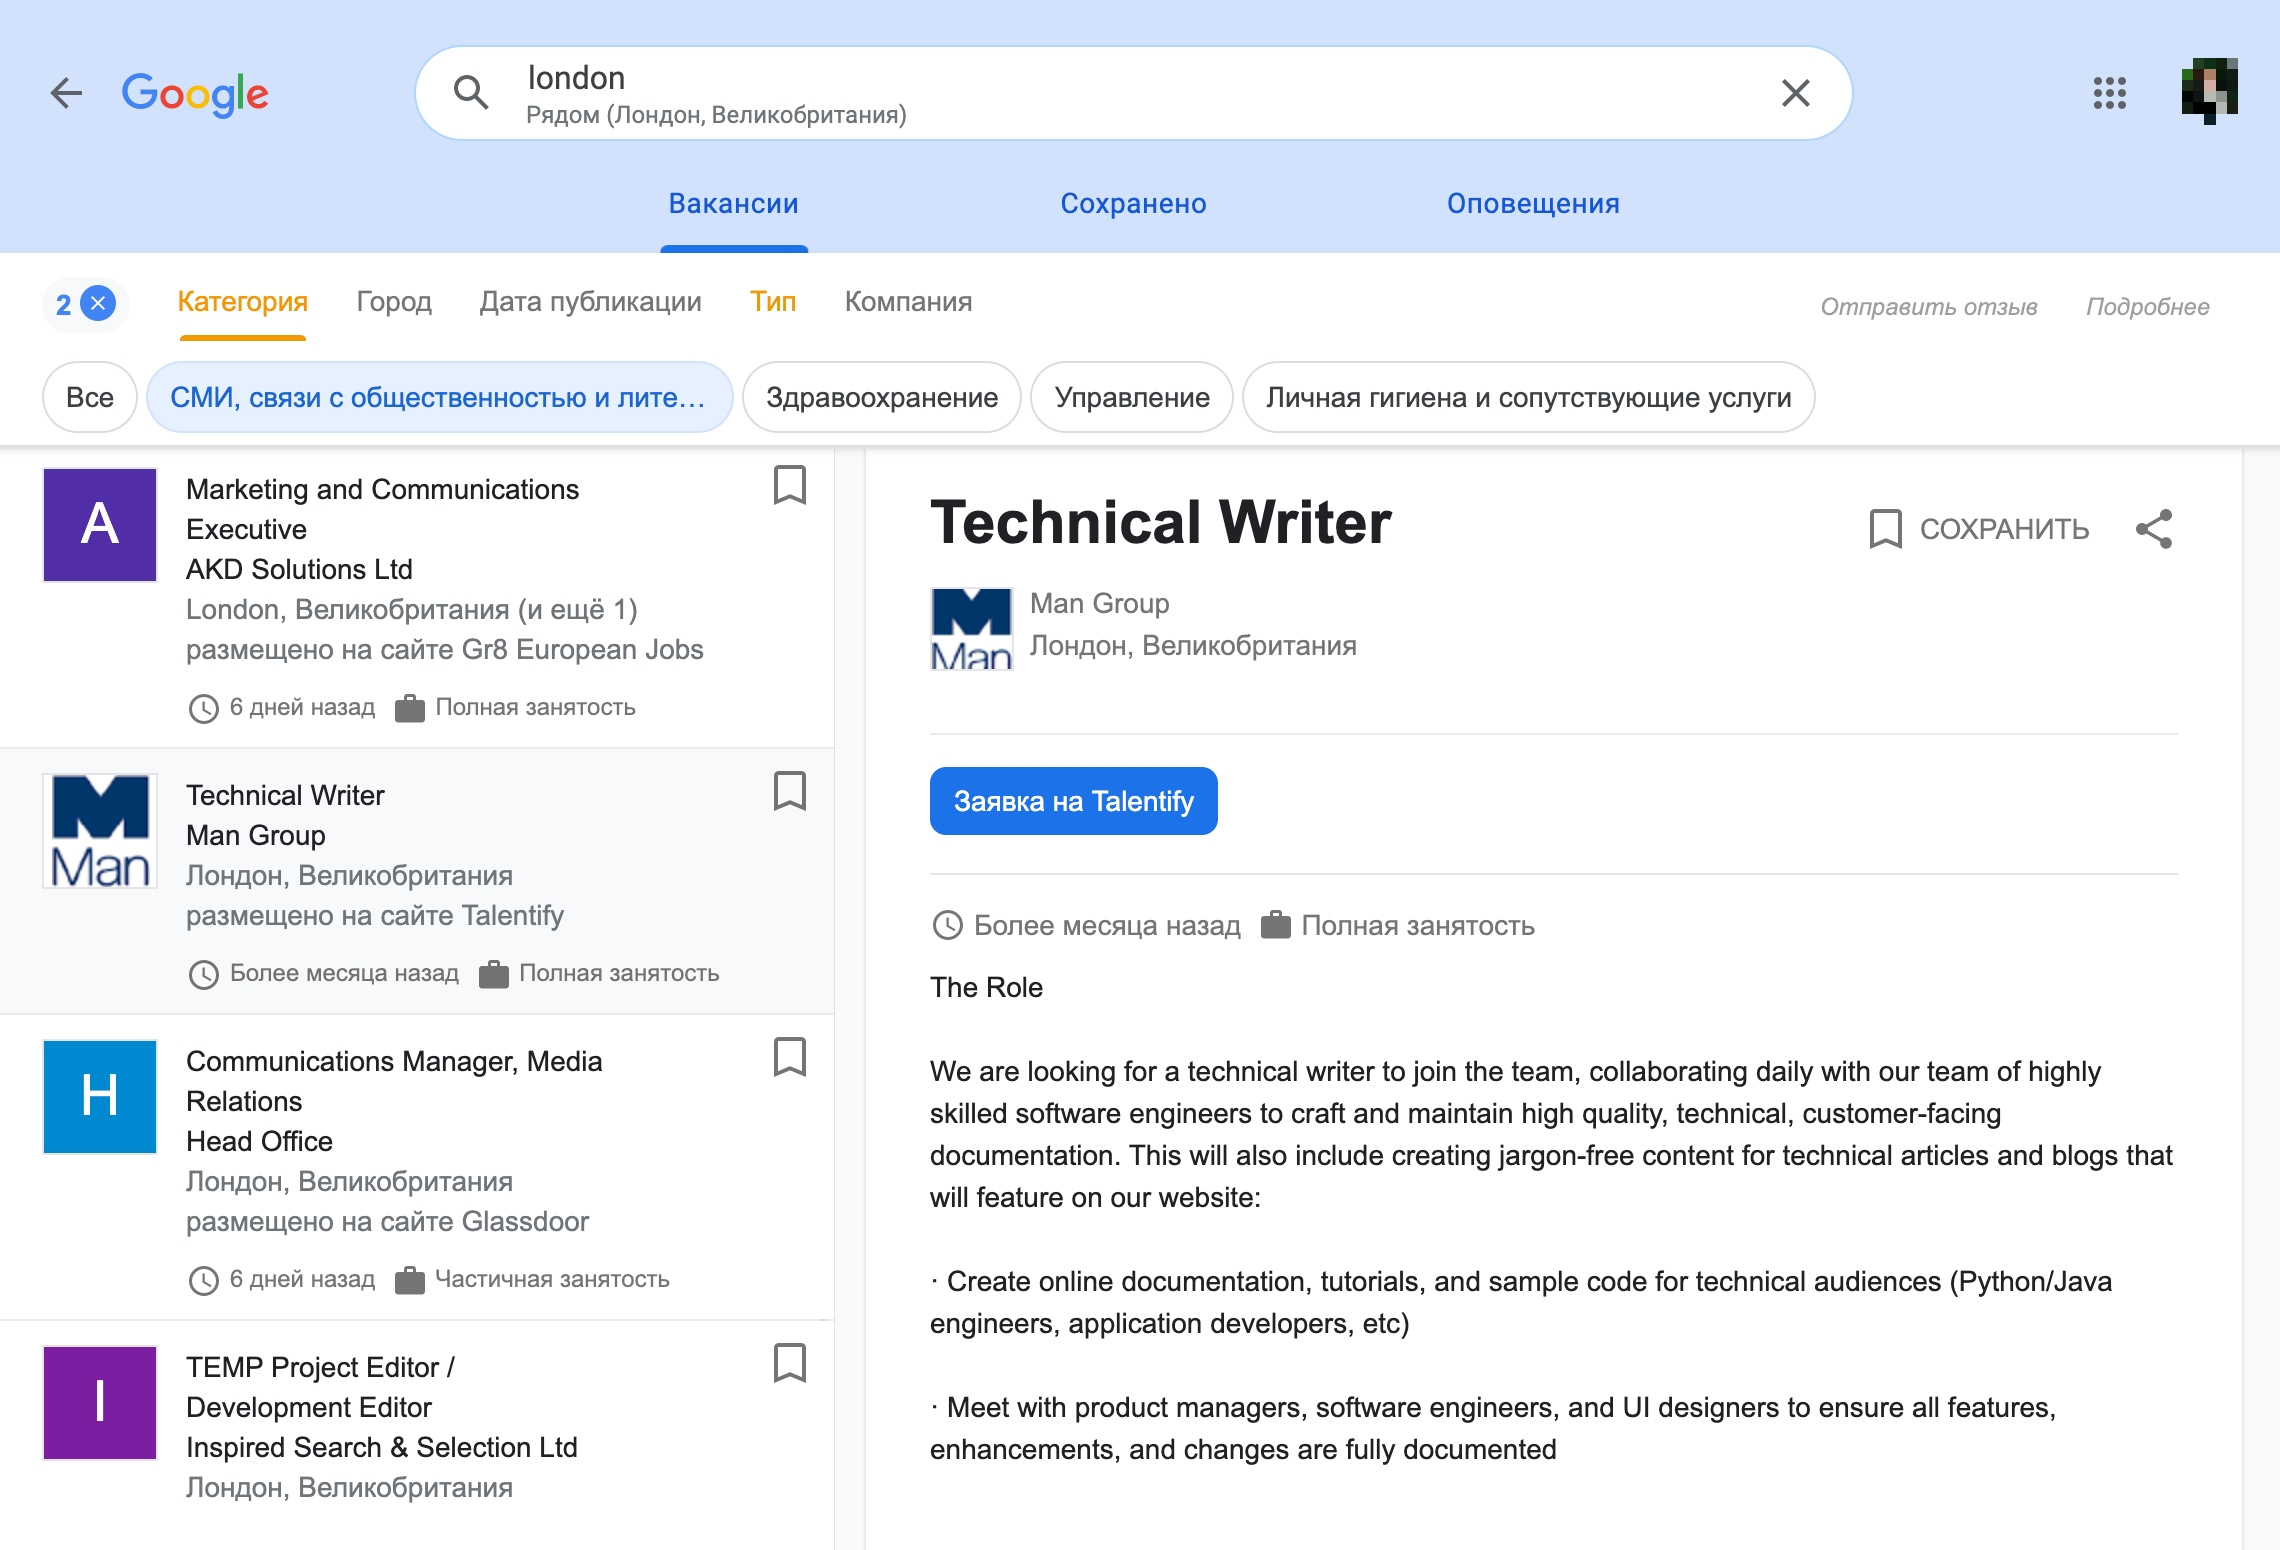Image resolution: width=2280 pixels, height=1550 pixels.
Task: Open the Google apps grid
Action: click(2109, 93)
